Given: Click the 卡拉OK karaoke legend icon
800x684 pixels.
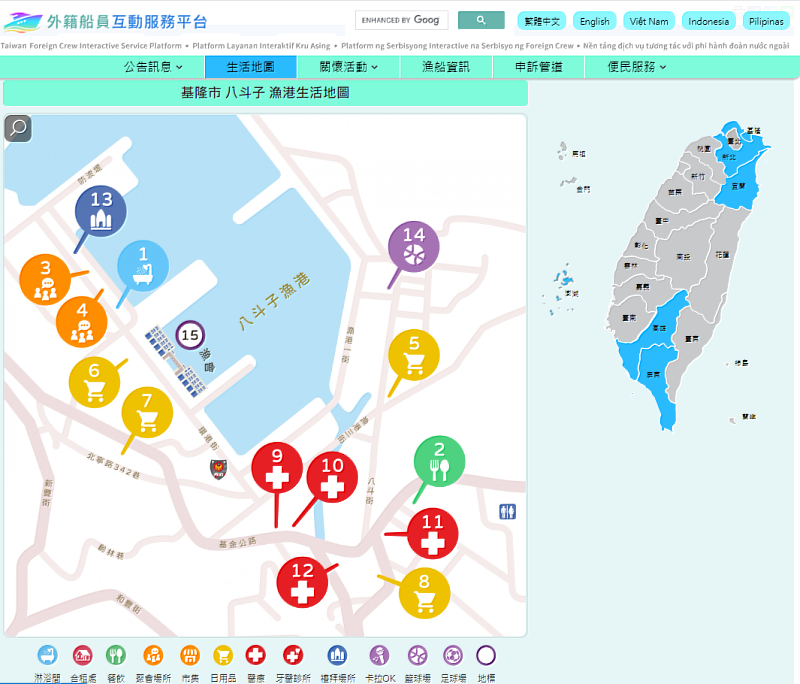Looking at the screenshot, I should [379, 655].
